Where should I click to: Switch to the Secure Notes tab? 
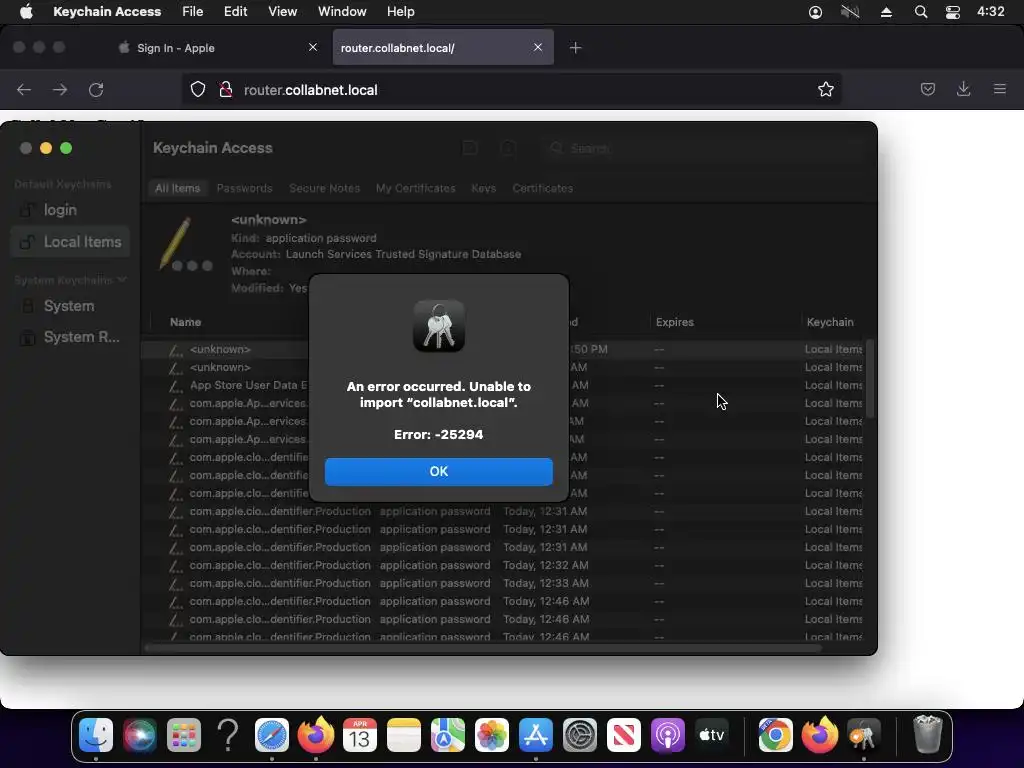325,188
